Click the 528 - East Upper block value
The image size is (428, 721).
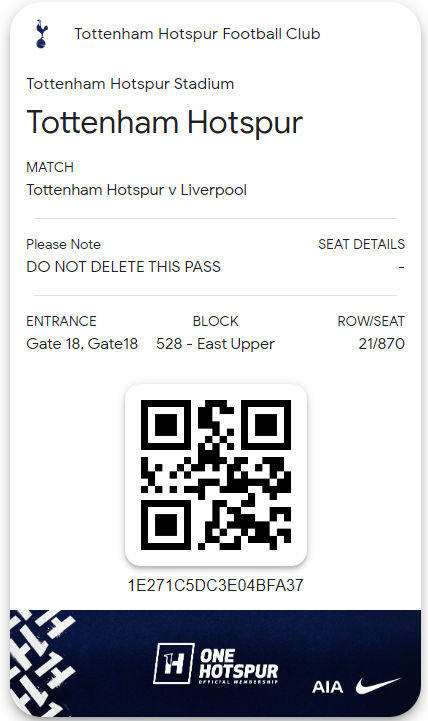(215, 344)
